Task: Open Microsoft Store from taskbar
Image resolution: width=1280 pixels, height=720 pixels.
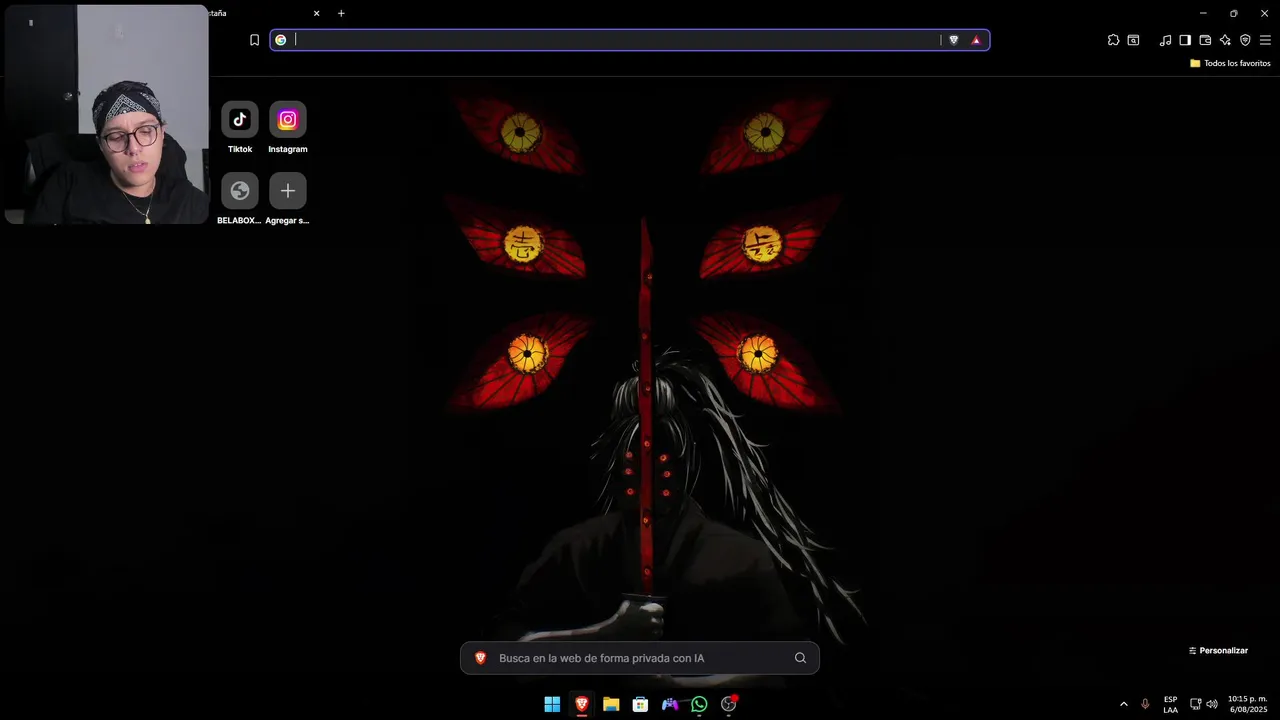Action: 640,704
